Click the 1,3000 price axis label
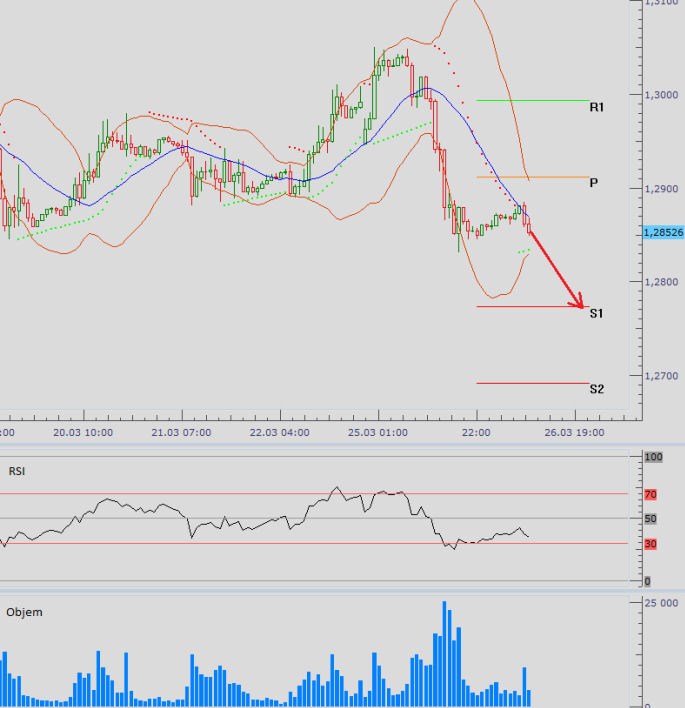Viewport: 685px width, 708px height. pos(661,95)
